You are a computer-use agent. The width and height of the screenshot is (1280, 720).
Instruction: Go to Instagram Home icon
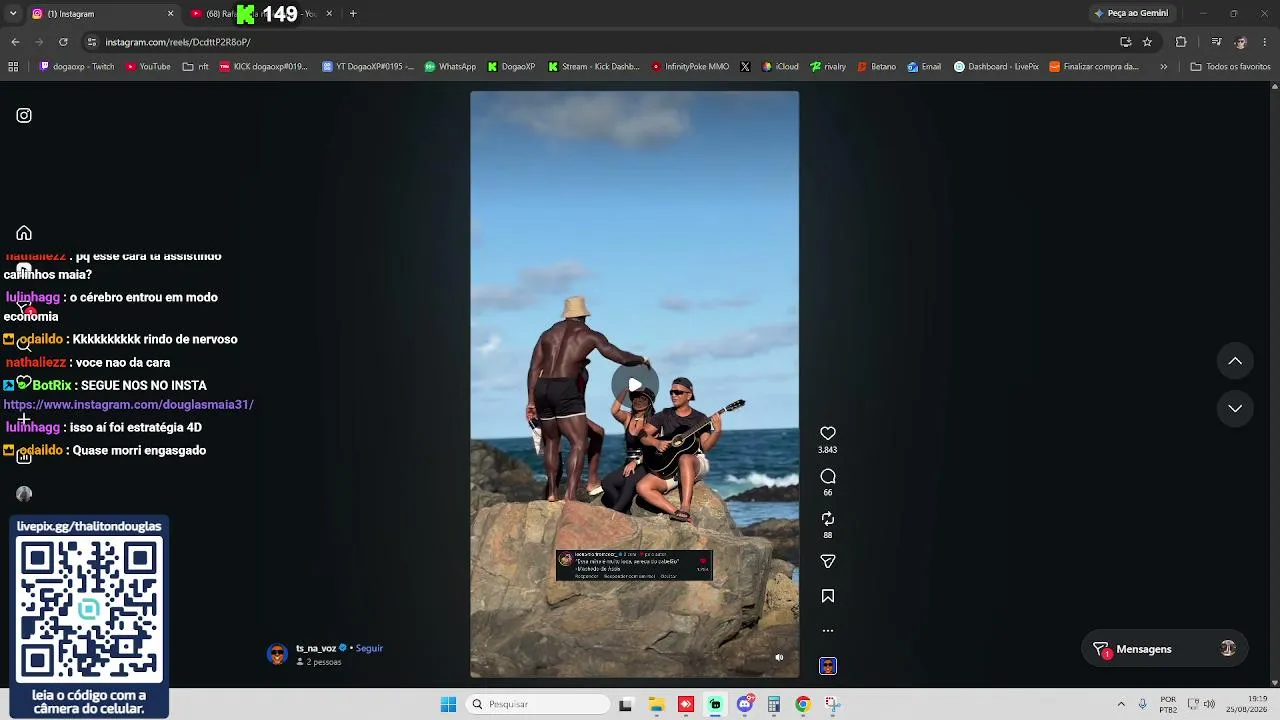[24, 233]
